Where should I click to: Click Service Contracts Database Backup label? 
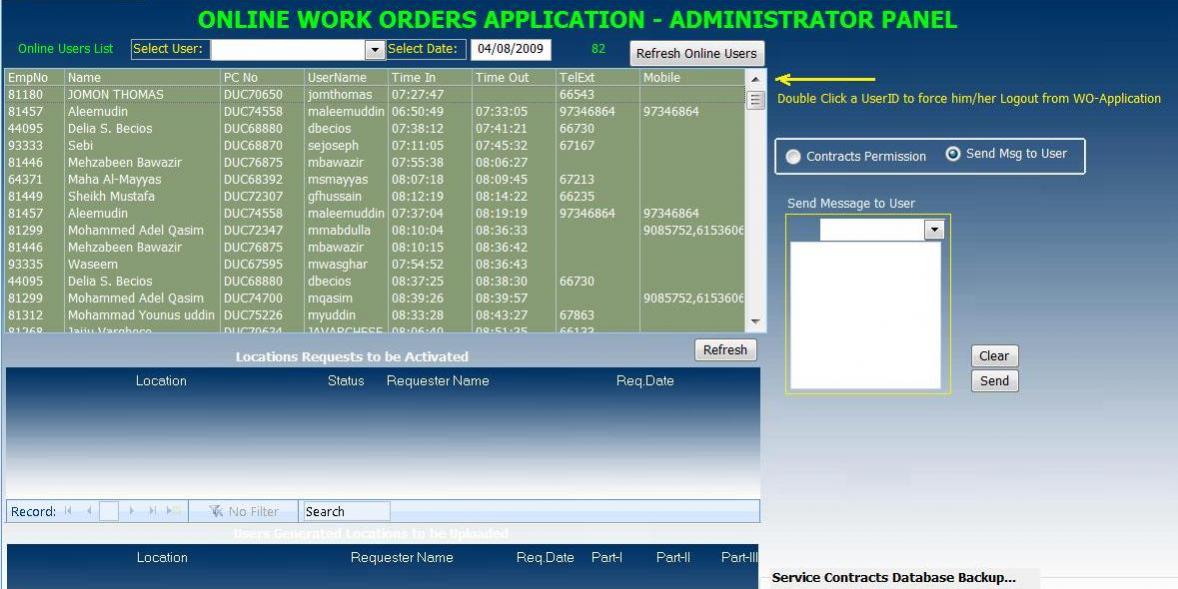[893, 578]
